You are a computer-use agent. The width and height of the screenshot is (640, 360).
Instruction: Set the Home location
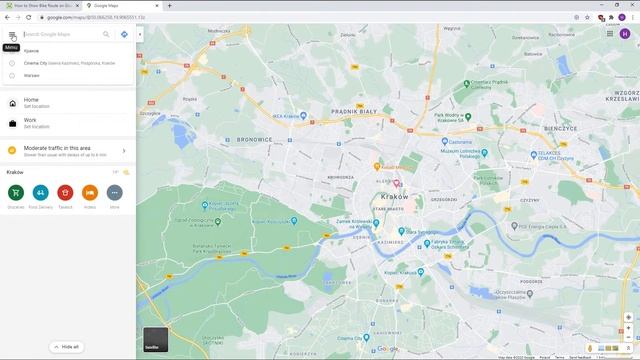[68, 103]
